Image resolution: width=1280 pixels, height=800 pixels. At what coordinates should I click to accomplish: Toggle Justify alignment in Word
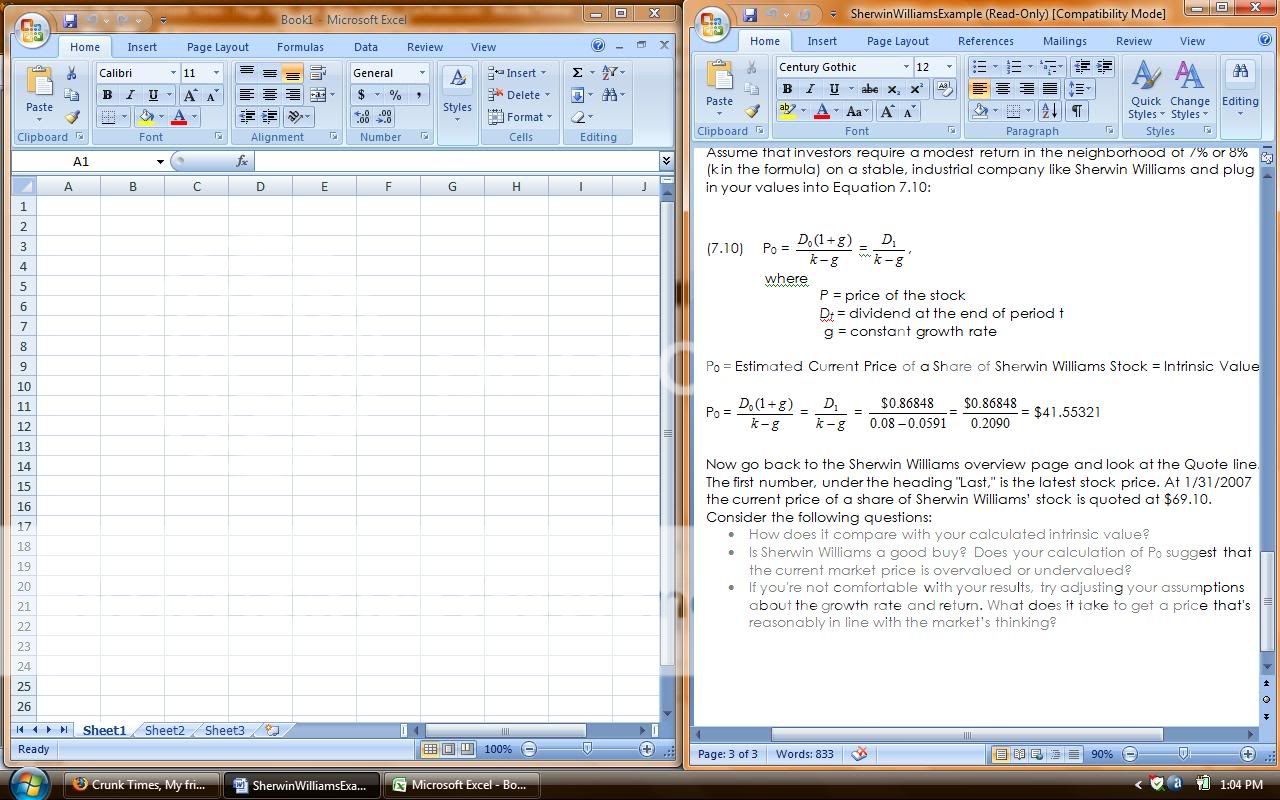pos(1049,89)
